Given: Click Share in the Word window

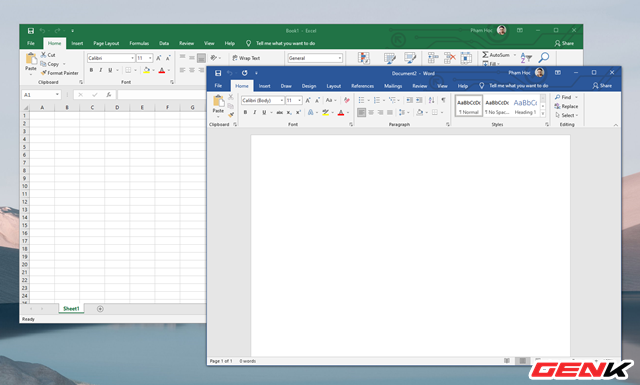Looking at the screenshot, I should click(602, 85).
